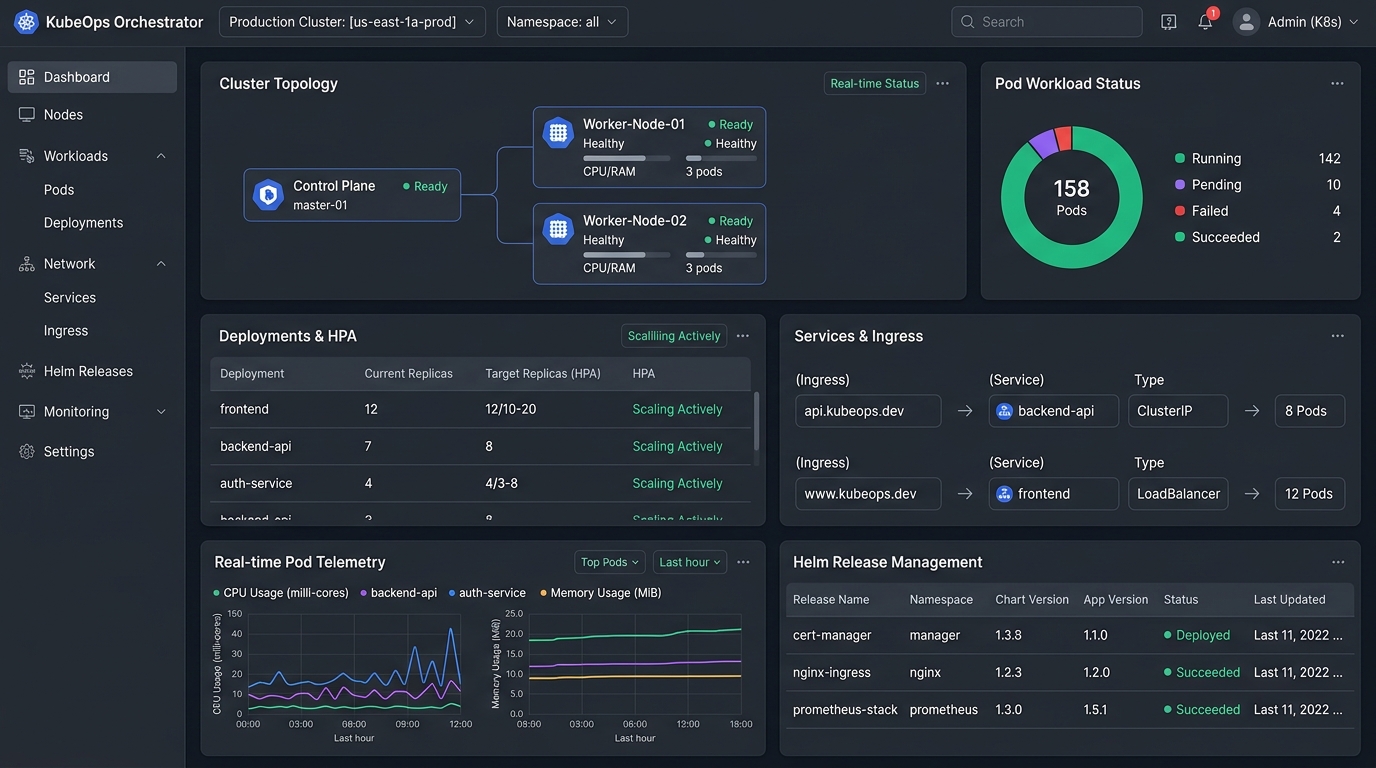Click the LoadBalancer type chip
The image size is (1376, 768).
(x=1179, y=494)
